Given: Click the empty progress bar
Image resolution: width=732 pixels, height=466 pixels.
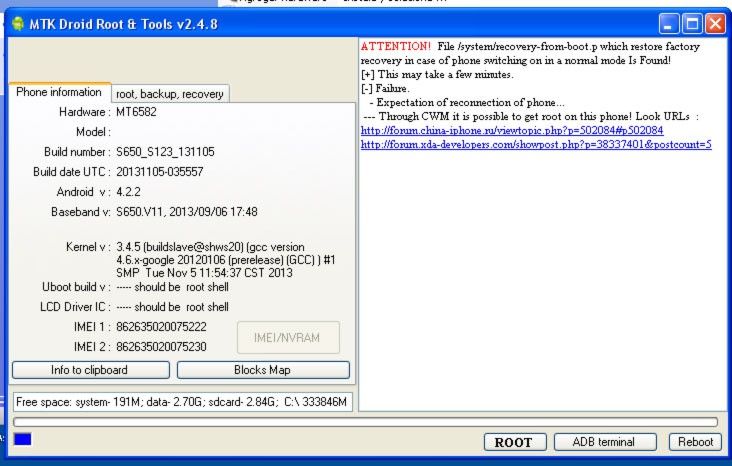Looking at the screenshot, I should 366,422.
